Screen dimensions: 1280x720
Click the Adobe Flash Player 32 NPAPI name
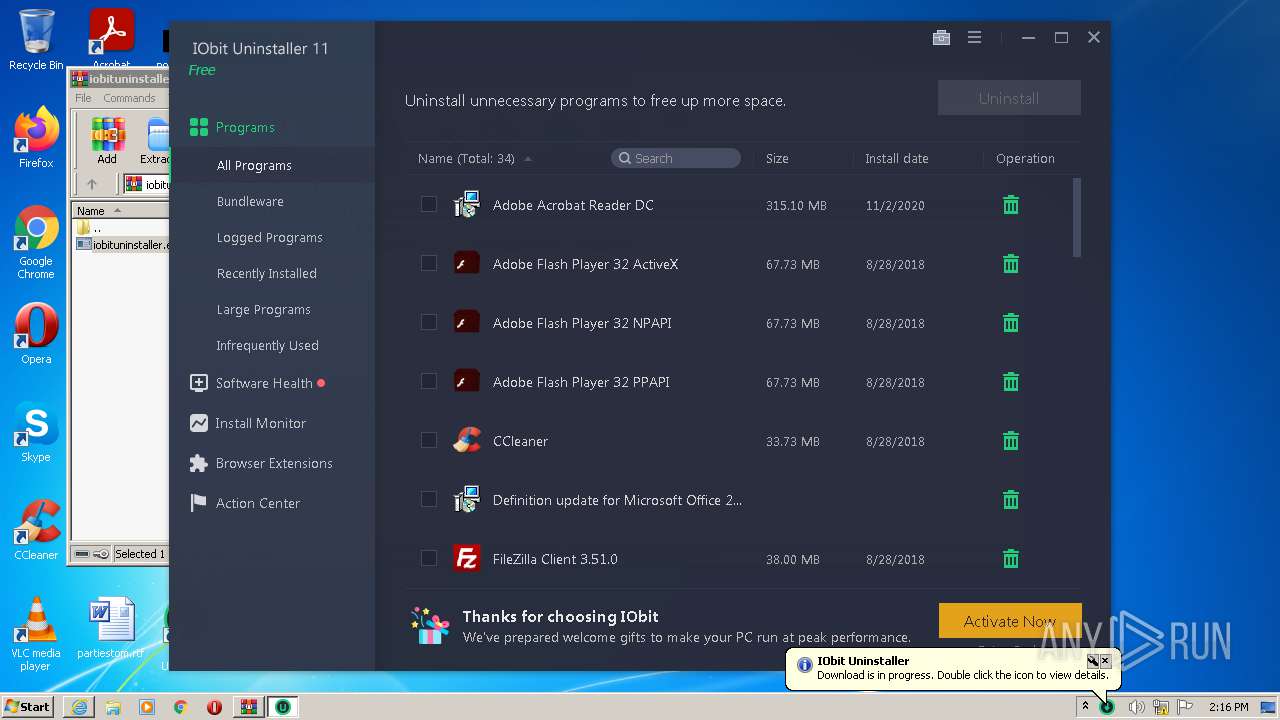[582, 323]
